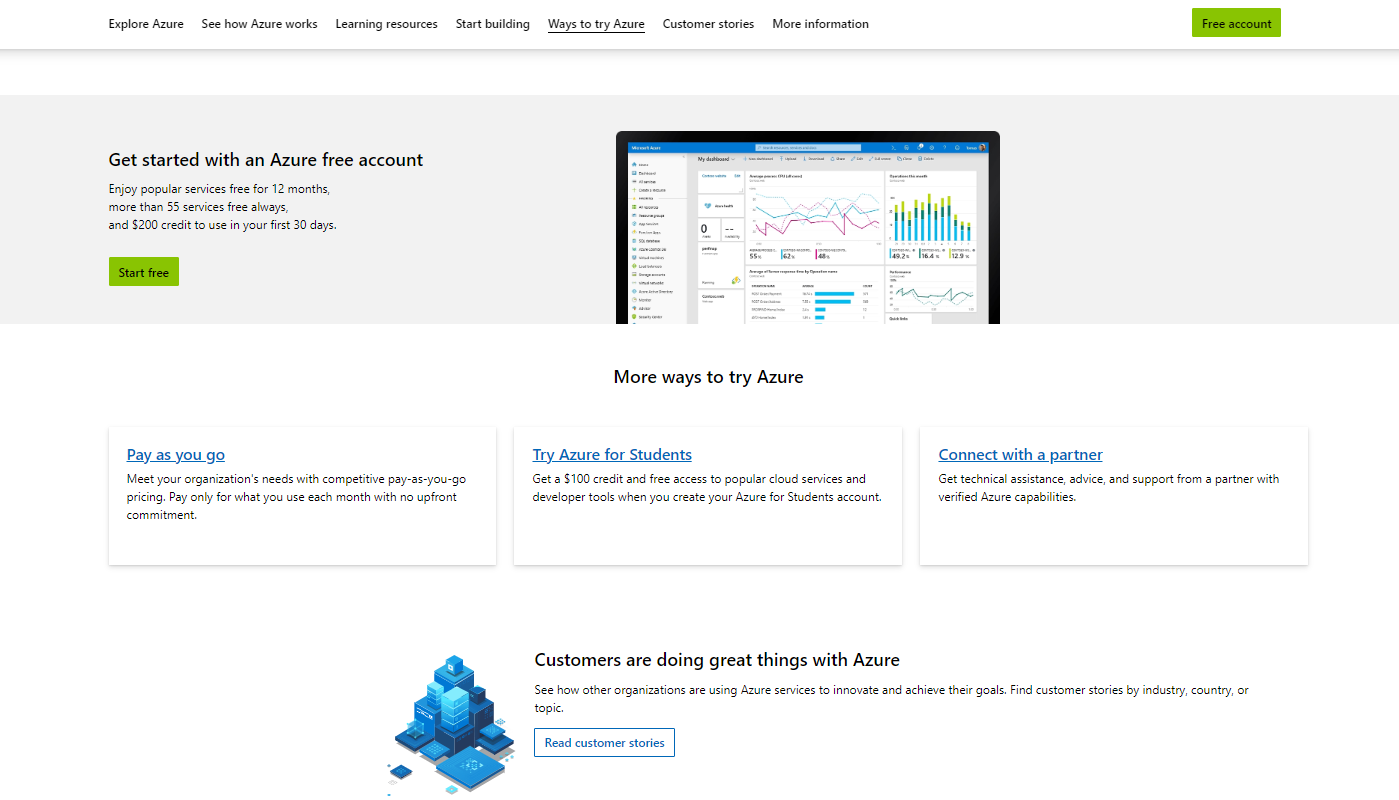1399x800 pixels.
Task: Click the heading "Customers are doing great things with Azure"
Action: (x=717, y=660)
